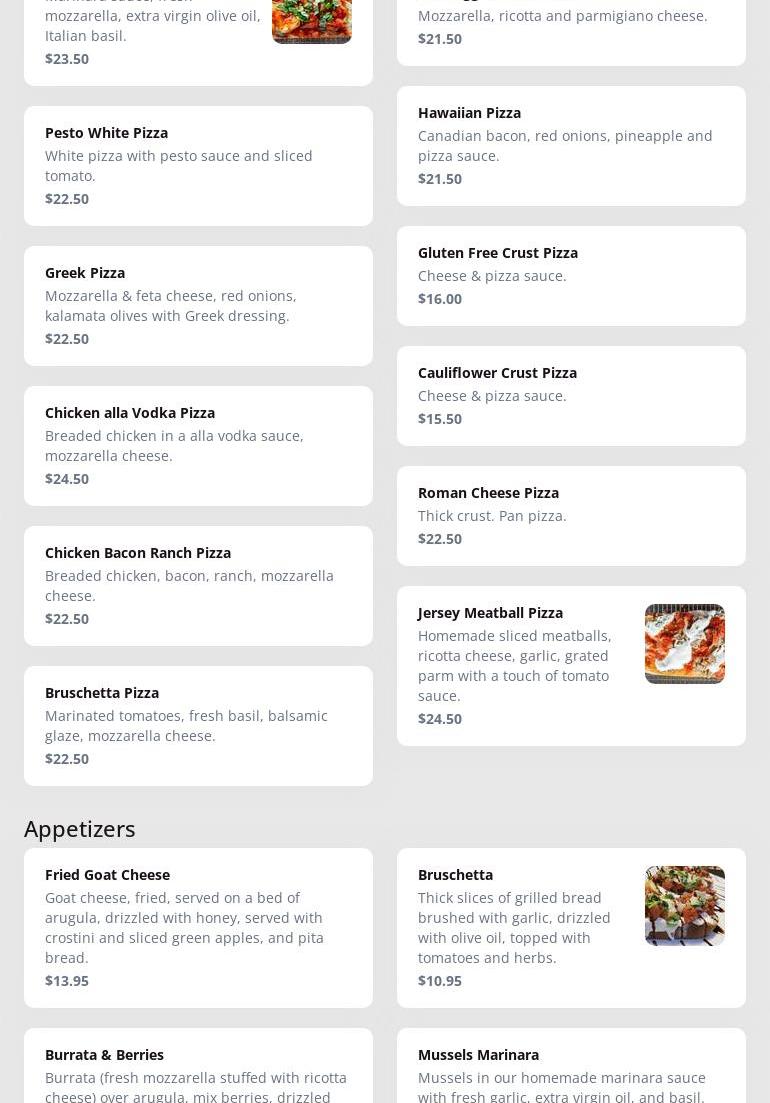
Task: Open the Bruschetta appetizer photo
Action: click(684, 906)
